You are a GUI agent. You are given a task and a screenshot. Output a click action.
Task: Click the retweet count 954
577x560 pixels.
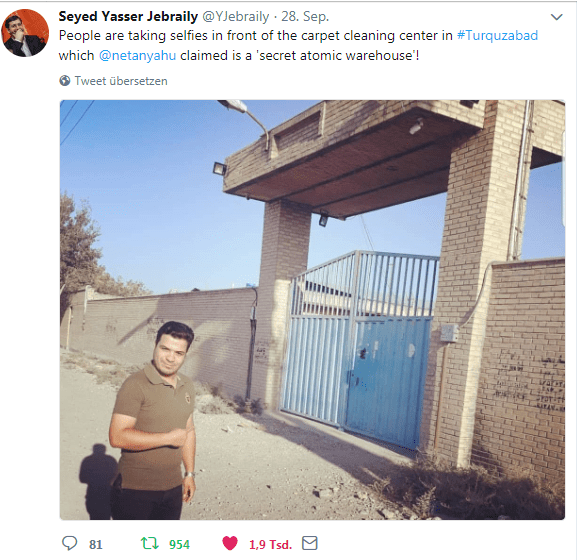click(179, 545)
